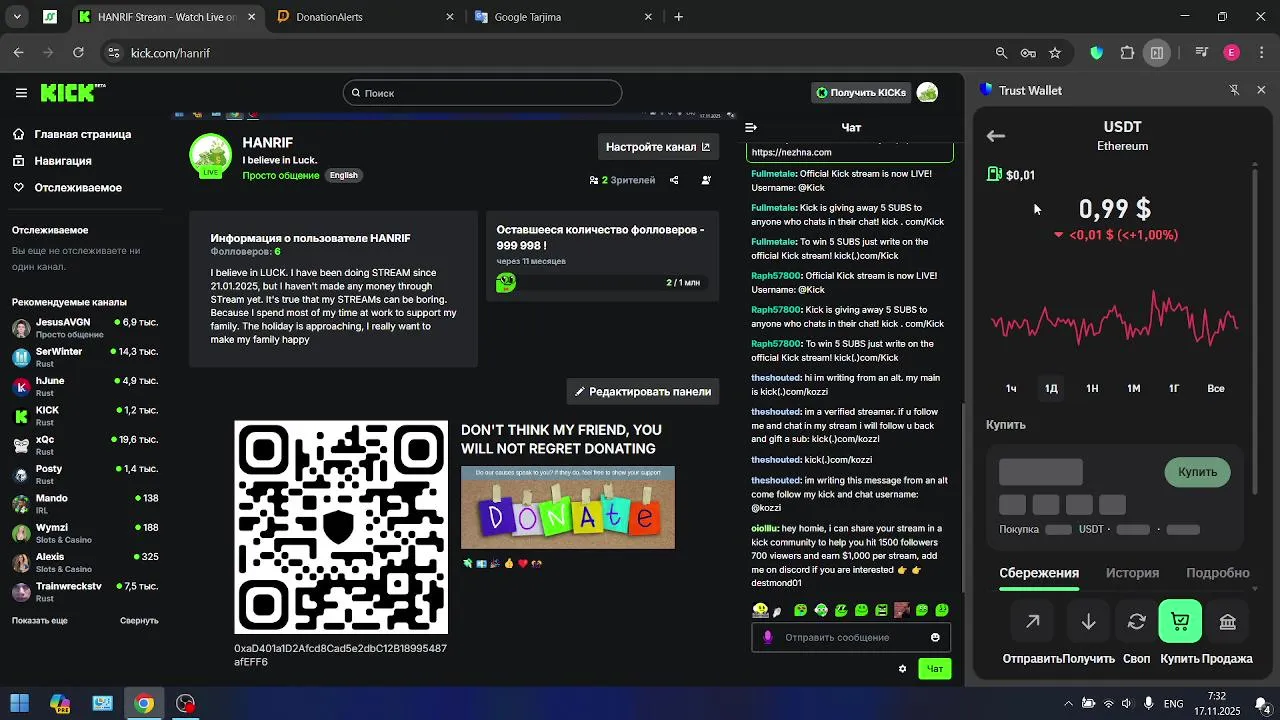Image resolution: width=1280 pixels, height=720 pixels.
Task: Click the zoom magnifier in address bar
Action: [x=1001, y=53]
